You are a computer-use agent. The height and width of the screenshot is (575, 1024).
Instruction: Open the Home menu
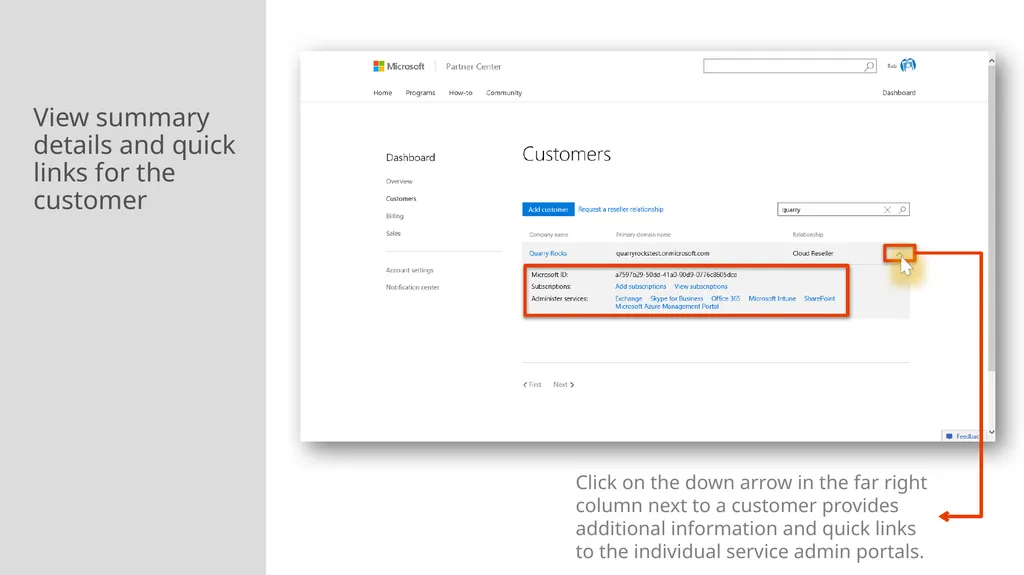click(x=383, y=93)
